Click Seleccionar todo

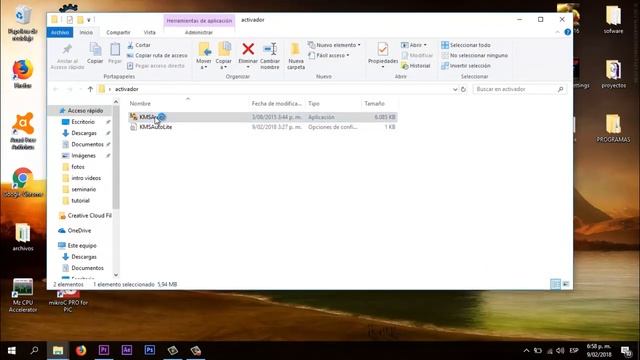click(466, 45)
